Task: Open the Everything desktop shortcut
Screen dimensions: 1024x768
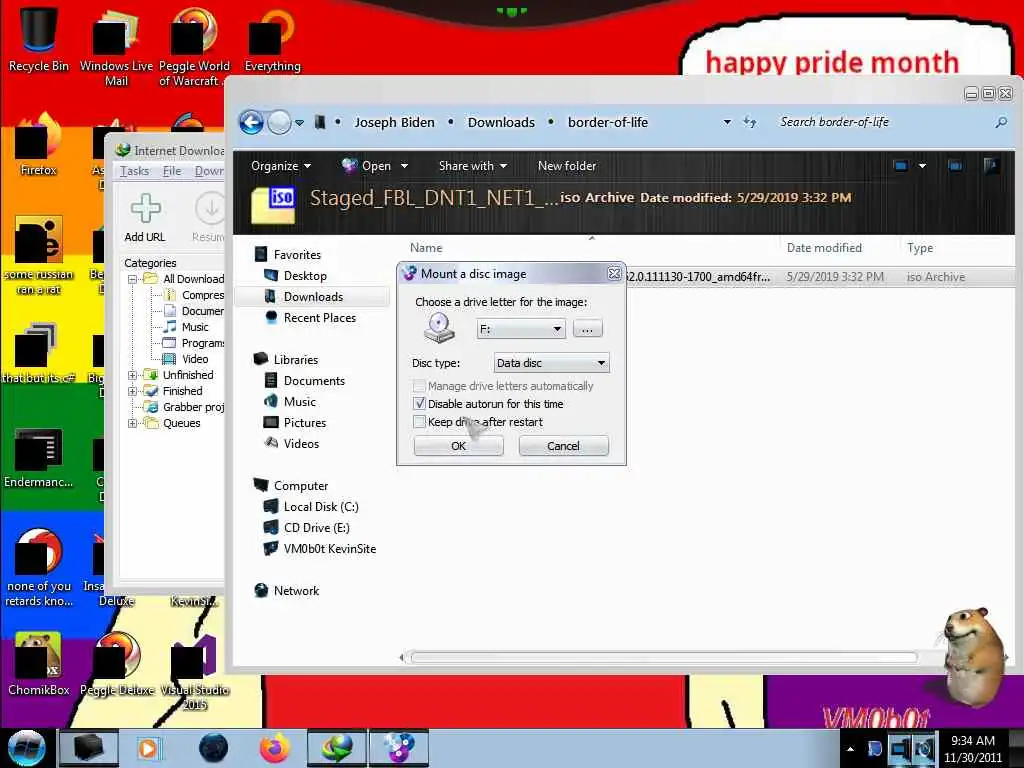Action: click(272, 38)
